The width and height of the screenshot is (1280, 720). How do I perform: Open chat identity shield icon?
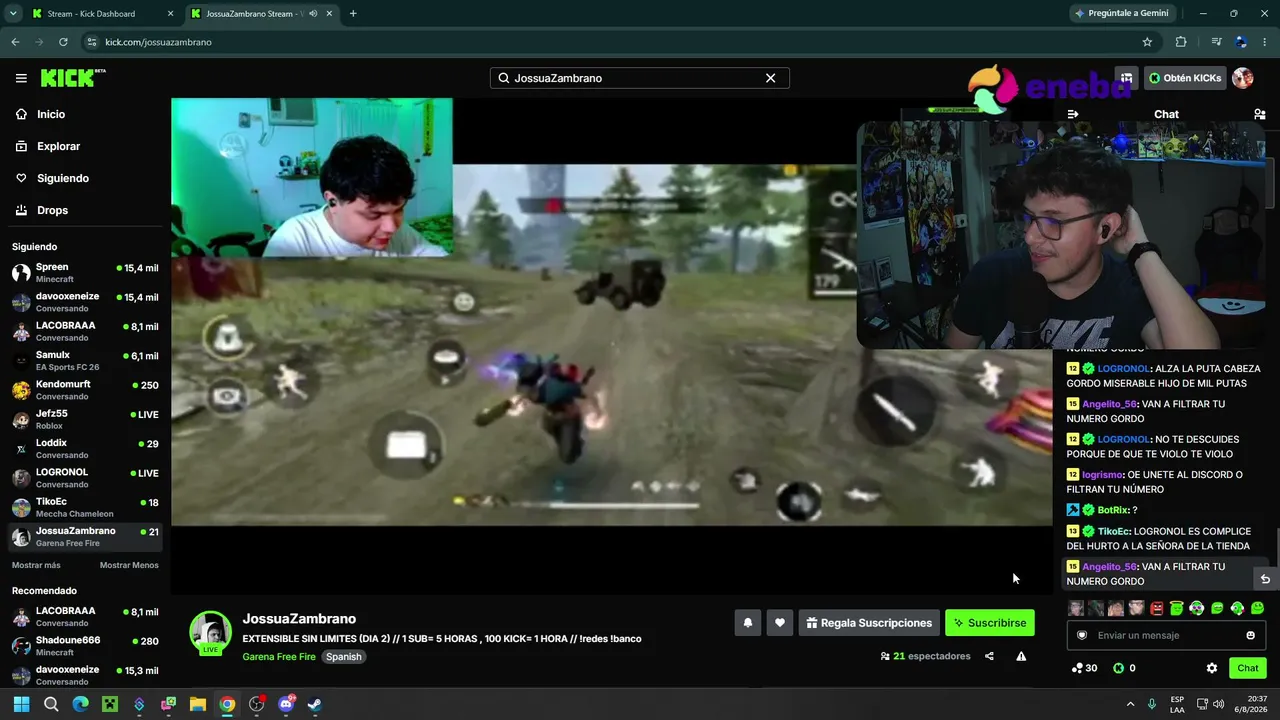pos(1081,635)
